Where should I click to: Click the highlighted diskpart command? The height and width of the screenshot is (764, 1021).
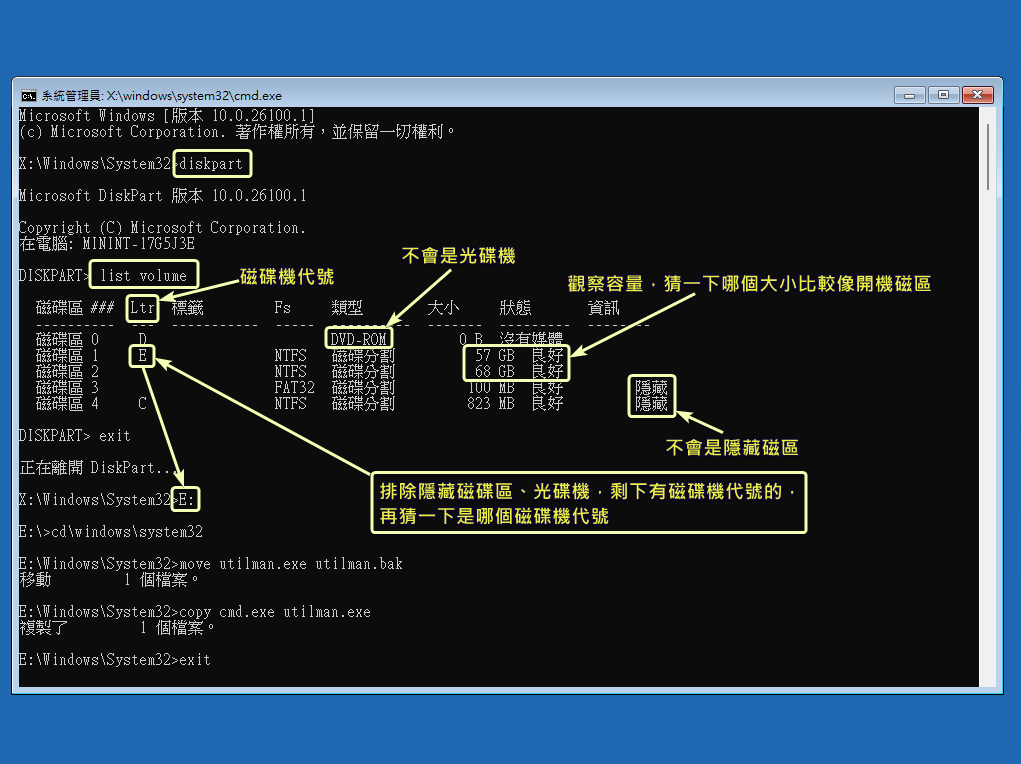click(211, 163)
